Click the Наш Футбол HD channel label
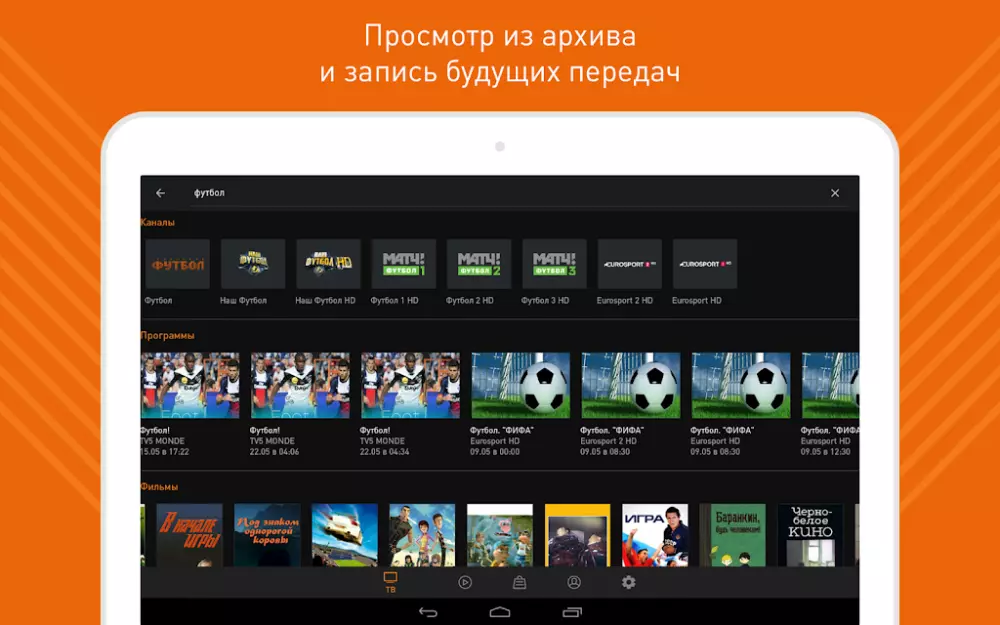 tap(325, 300)
